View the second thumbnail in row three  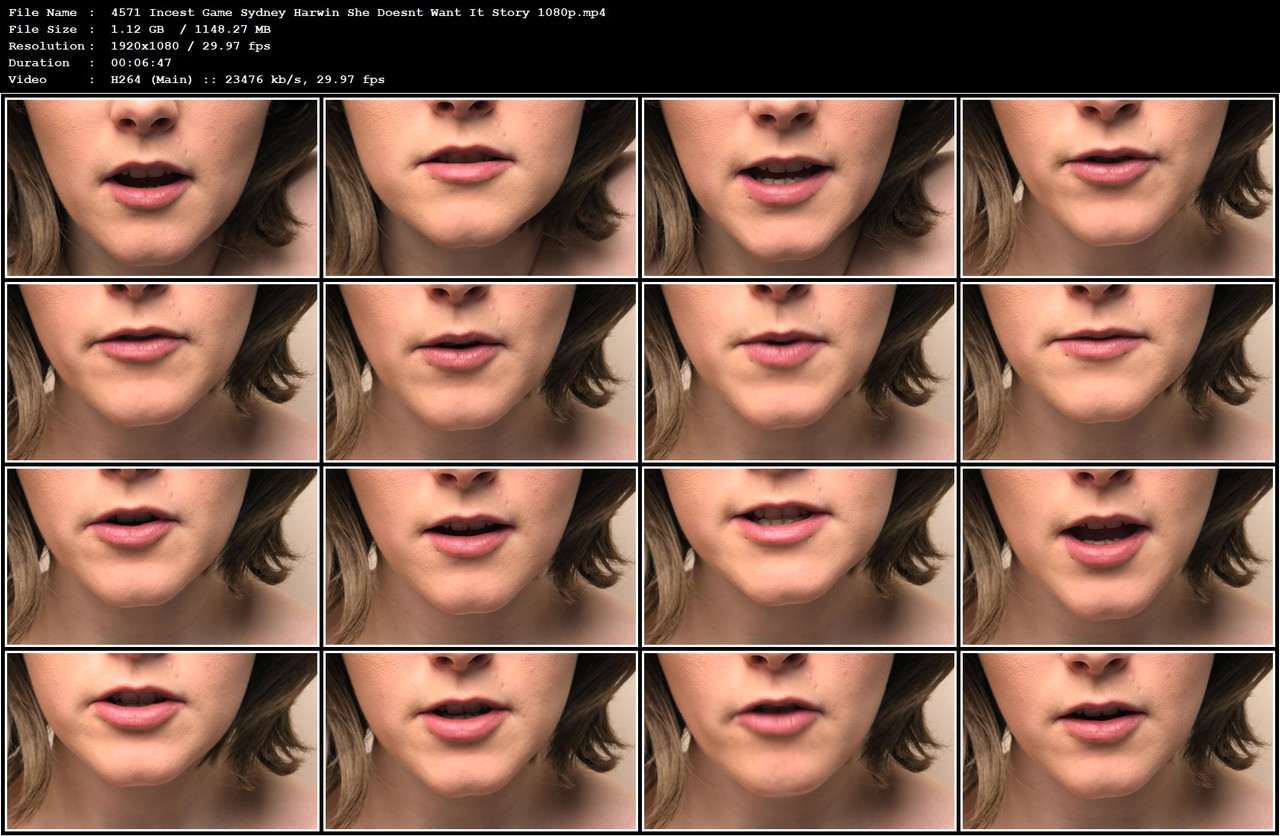coord(481,557)
